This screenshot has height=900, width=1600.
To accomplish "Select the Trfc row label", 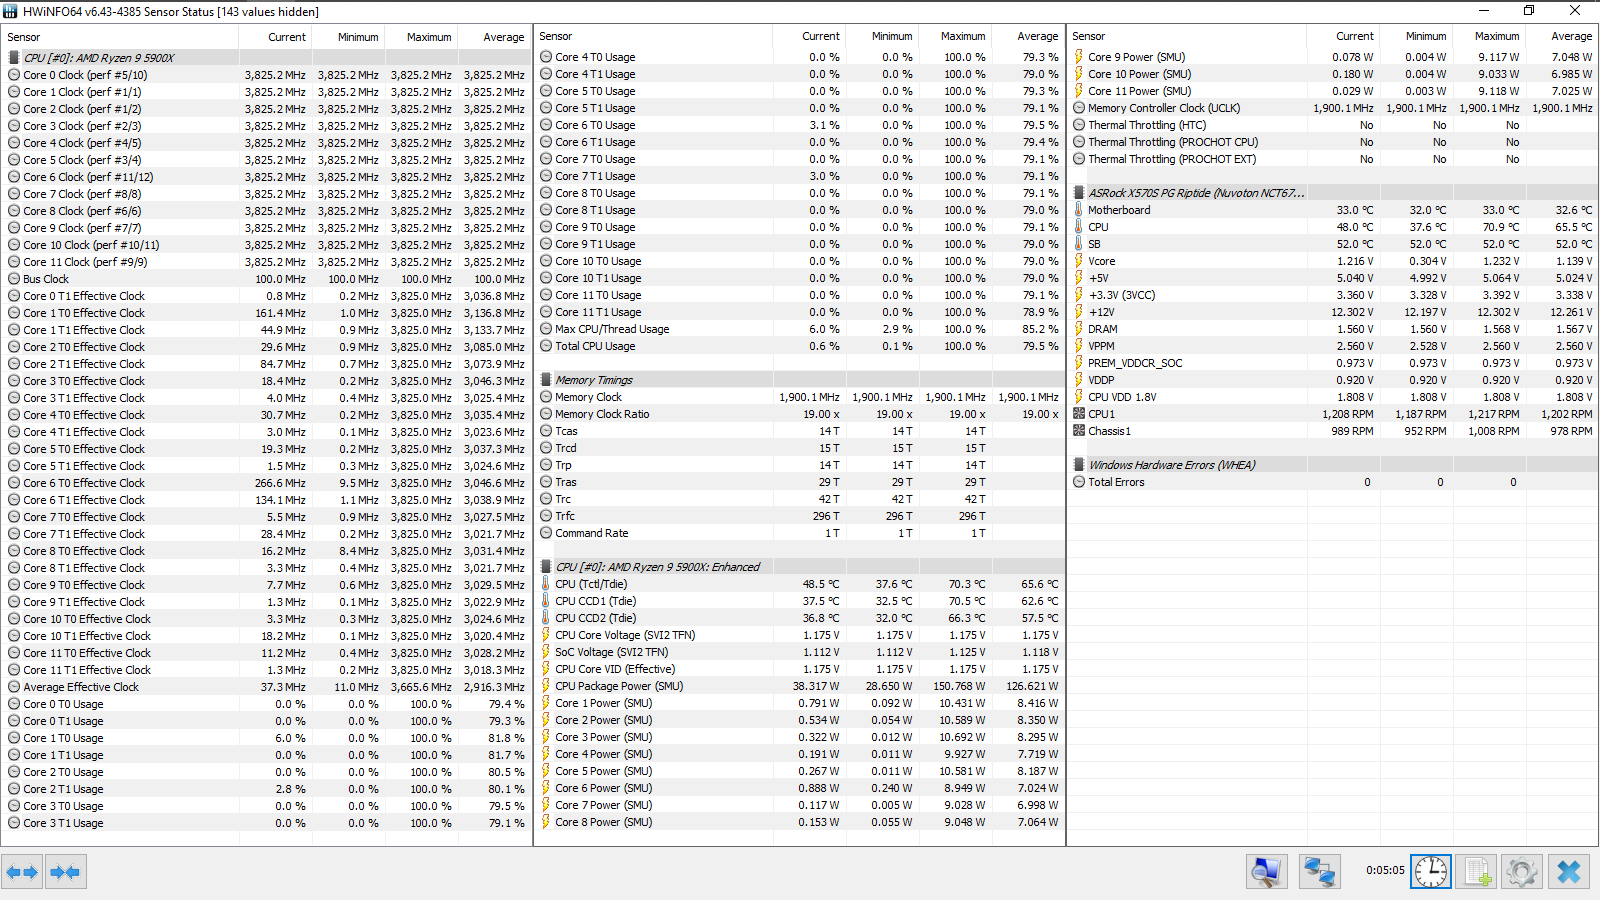I will click(x=565, y=516).
